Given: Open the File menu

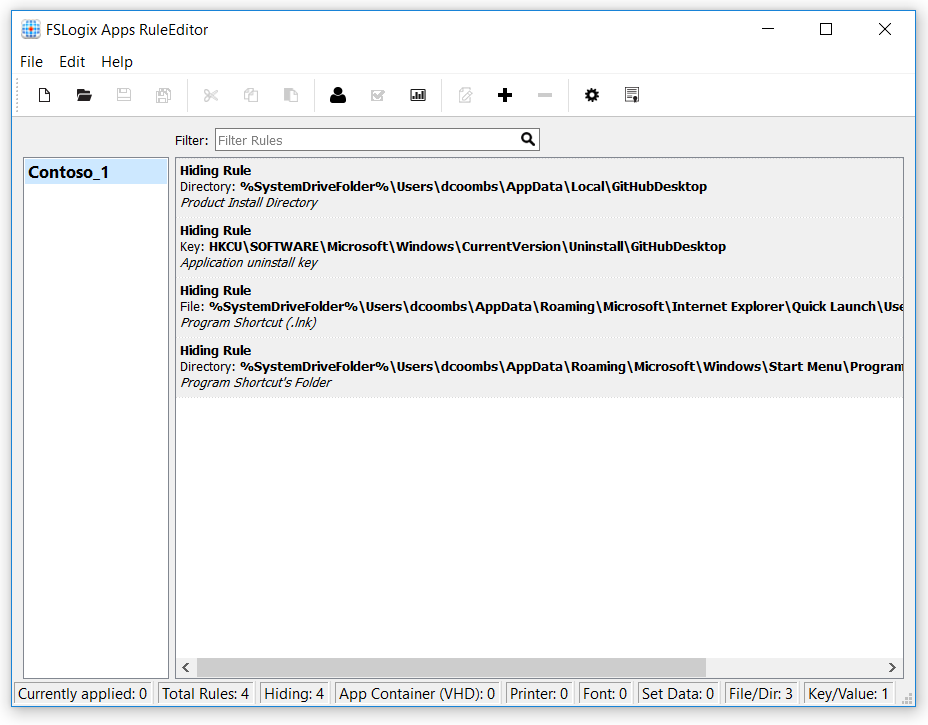Looking at the screenshot, I should [31, 62].
